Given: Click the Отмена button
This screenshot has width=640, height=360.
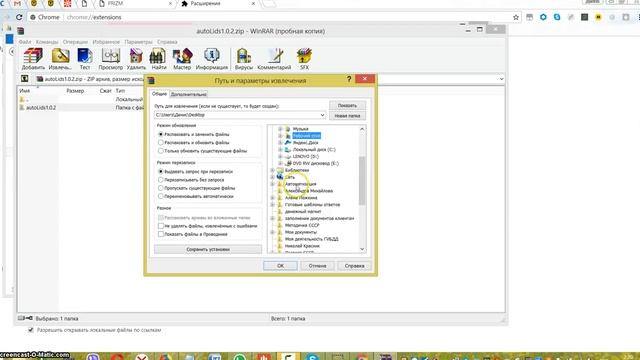Looking at the screenshot, I should click(317, 266).
